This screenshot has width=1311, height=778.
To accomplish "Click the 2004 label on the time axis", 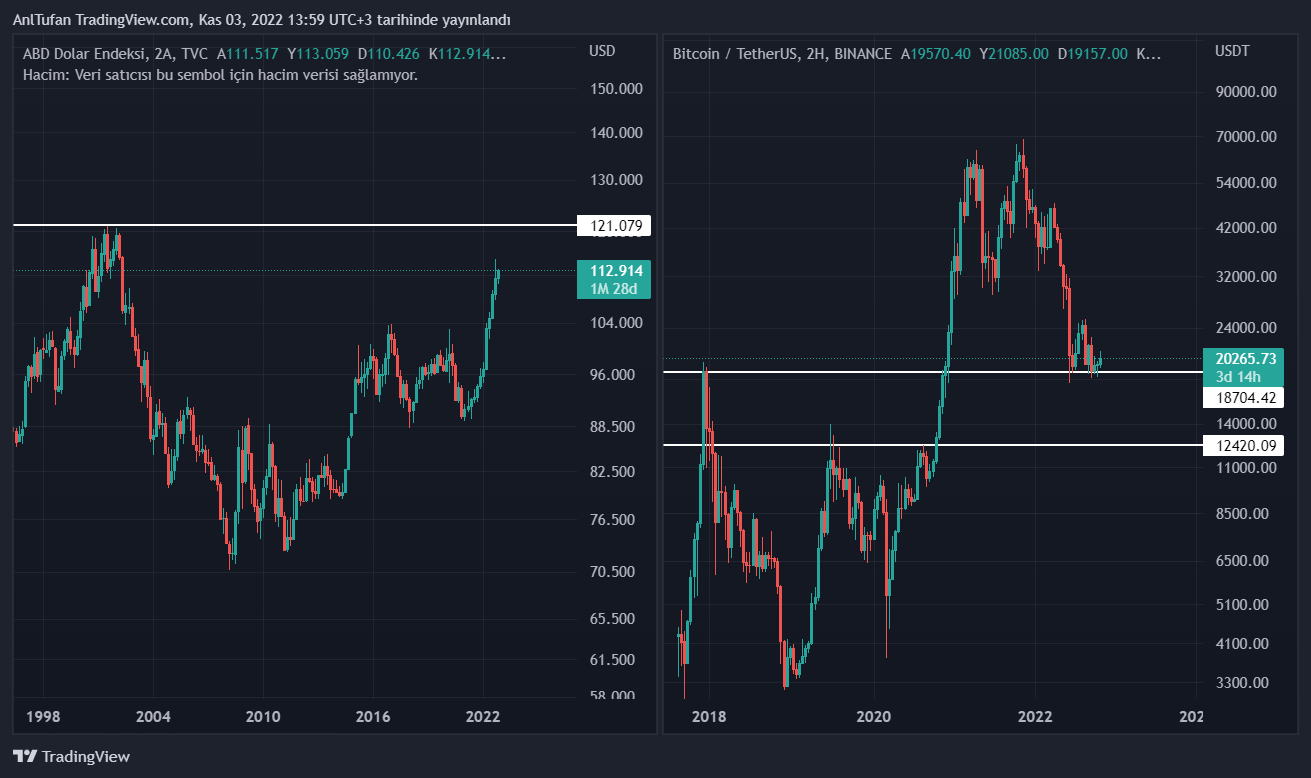I will [153, 717].
